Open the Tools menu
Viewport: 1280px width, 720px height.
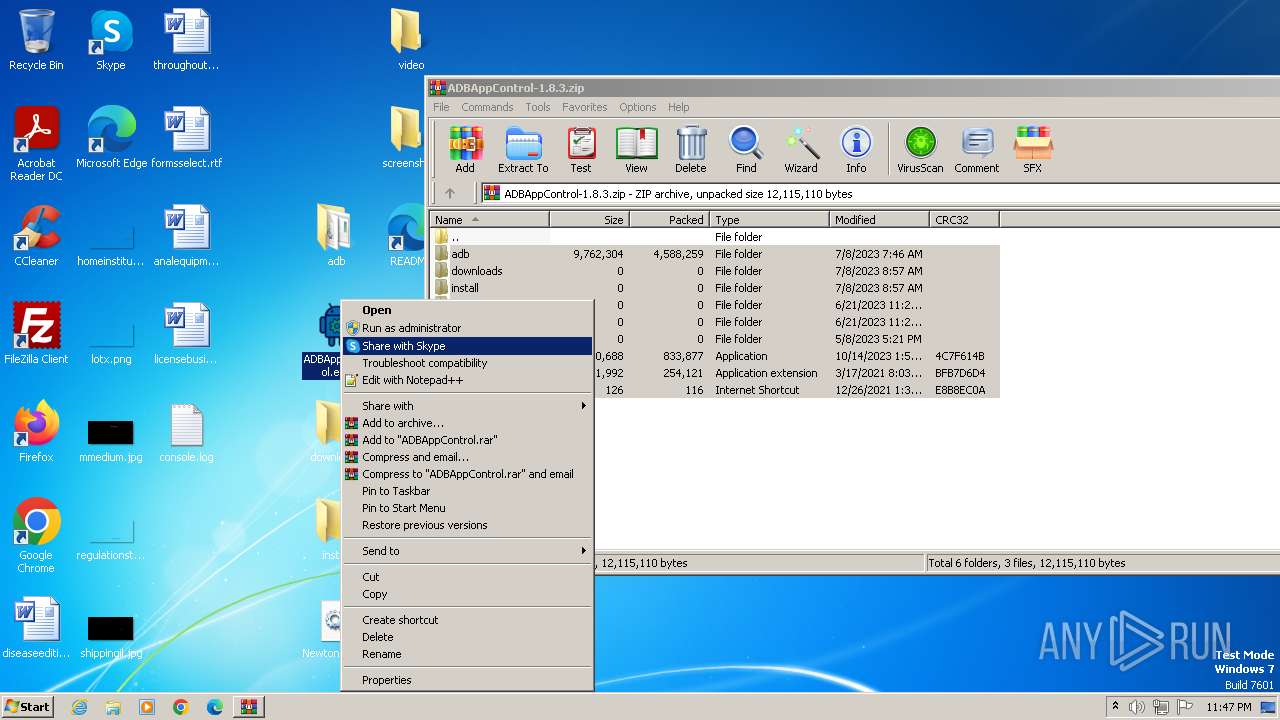click(538, 107)
